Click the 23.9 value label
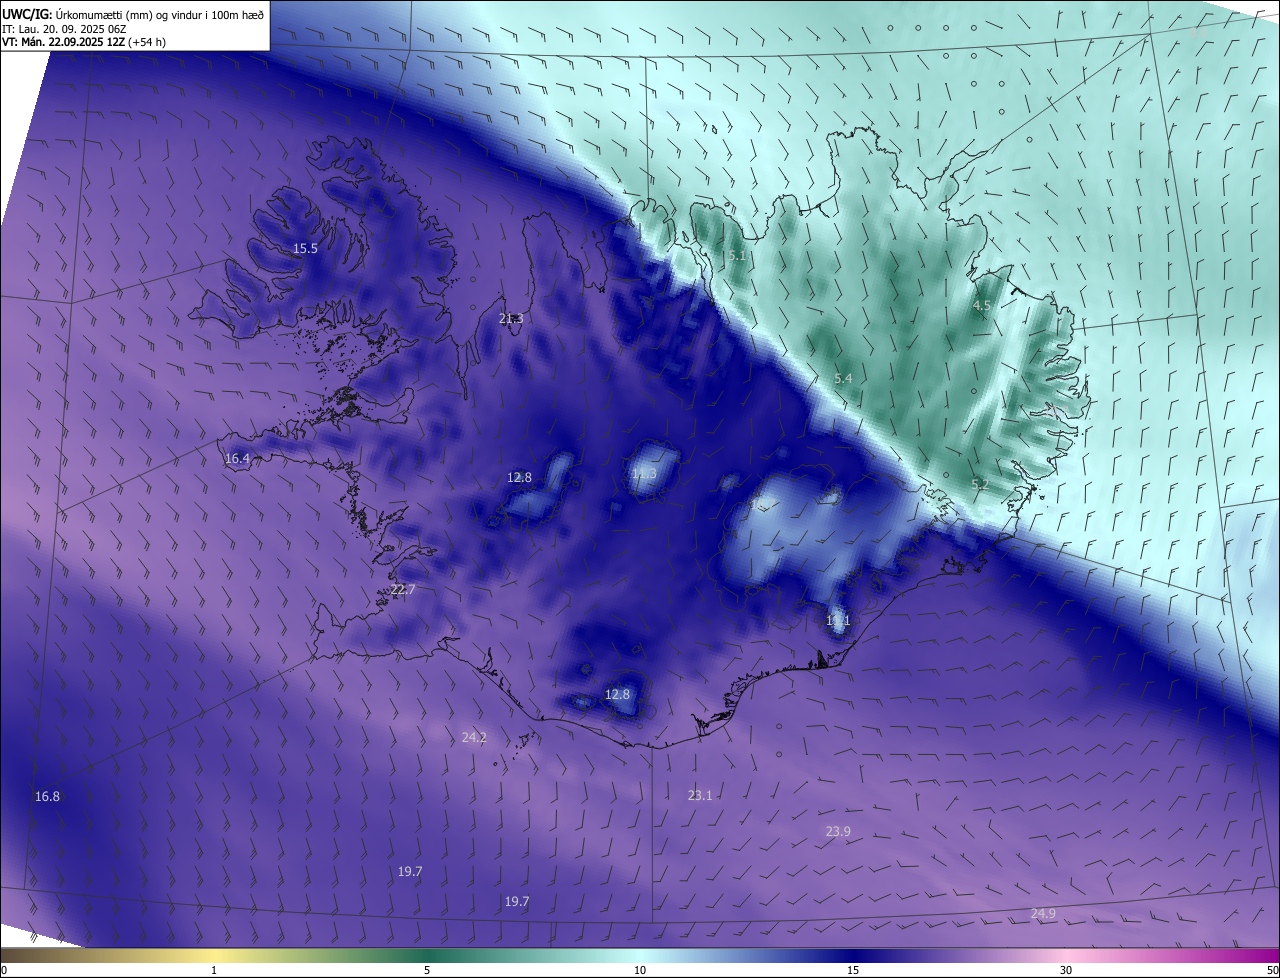Screen dimensions: 1280x978 (x=838, y=832)
